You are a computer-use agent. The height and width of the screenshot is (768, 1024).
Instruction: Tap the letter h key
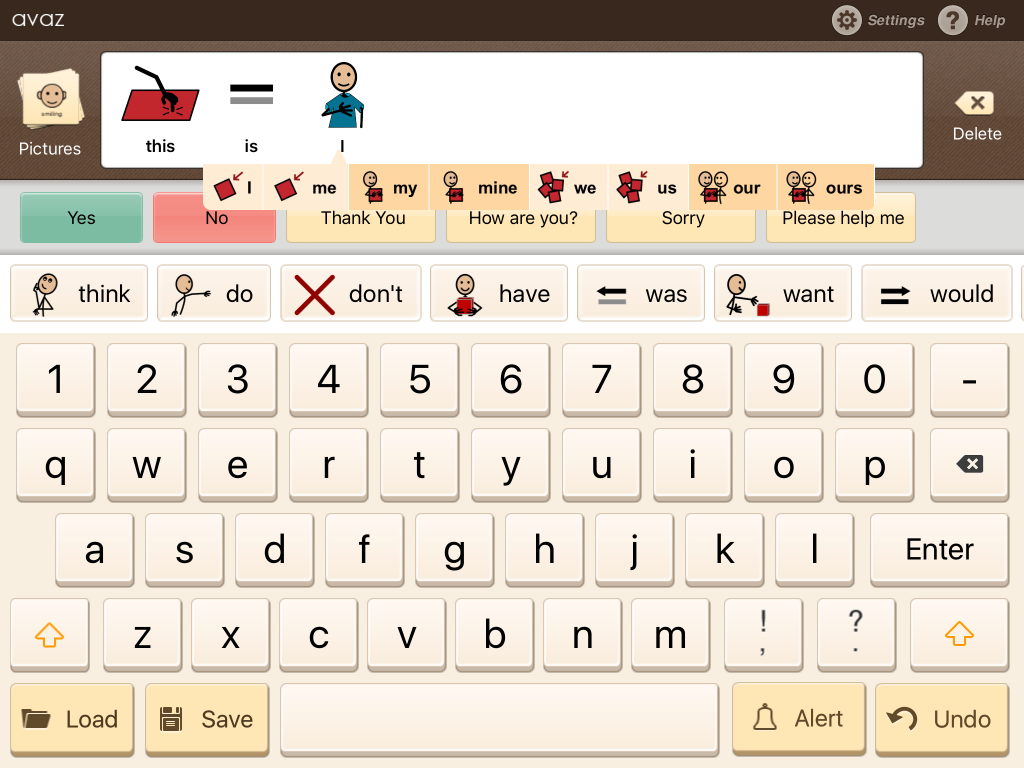[x=544, y=549]
